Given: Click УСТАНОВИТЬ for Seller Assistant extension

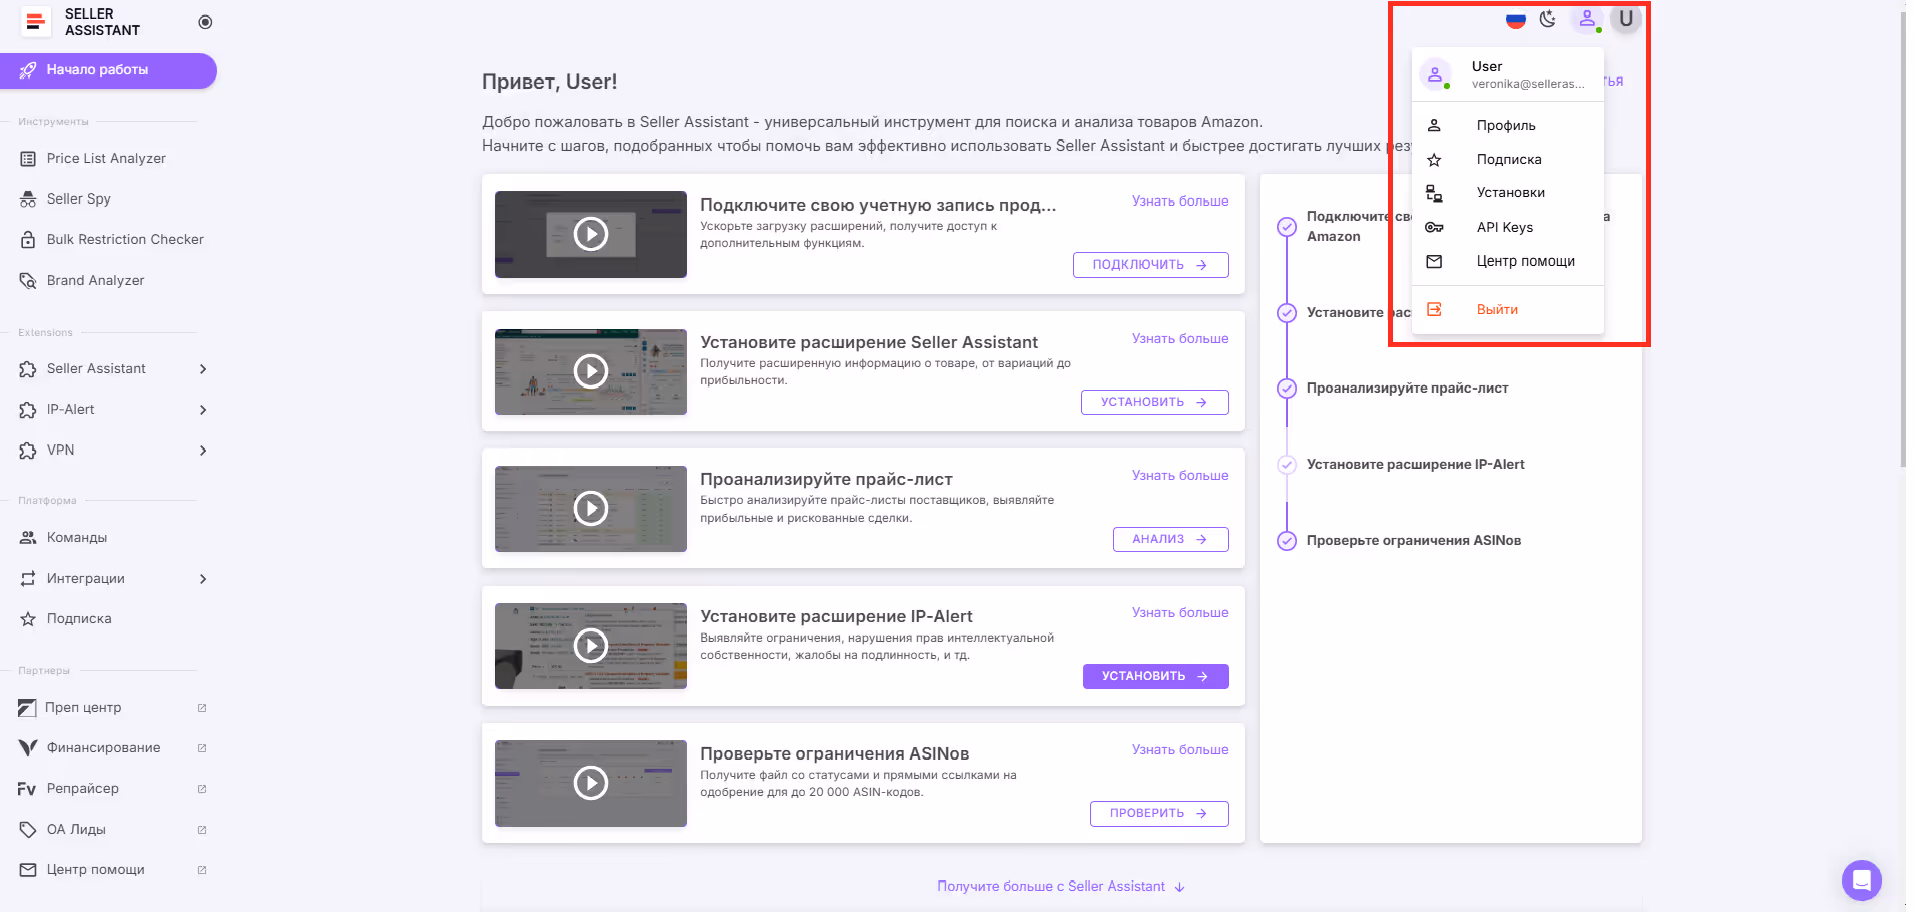Looking at the screenshot, I should click(x=1154, y=402).
